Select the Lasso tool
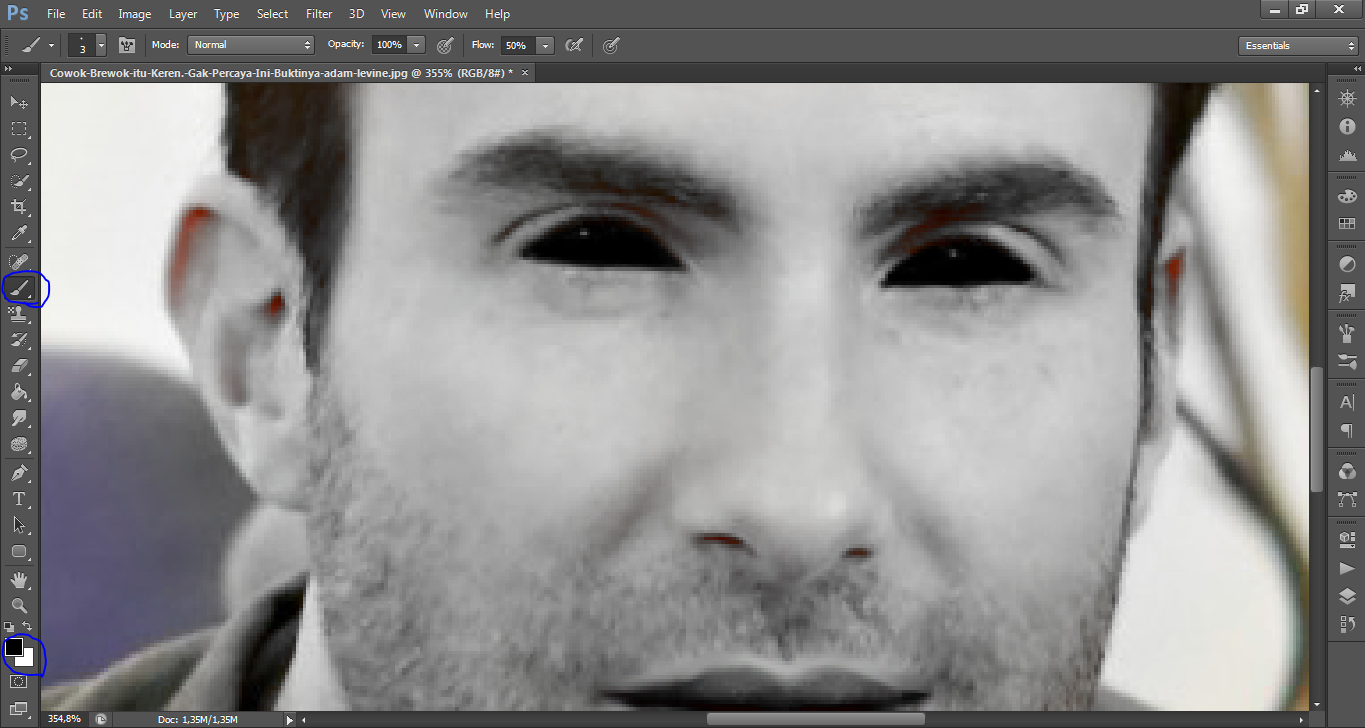This screenshot has height=728, width=1365. pos(19,155)
